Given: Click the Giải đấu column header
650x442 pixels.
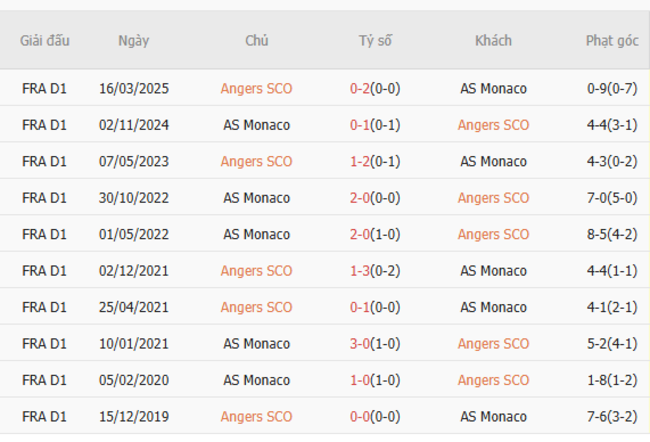Looking at the screenshot, I should click(44, 41).
